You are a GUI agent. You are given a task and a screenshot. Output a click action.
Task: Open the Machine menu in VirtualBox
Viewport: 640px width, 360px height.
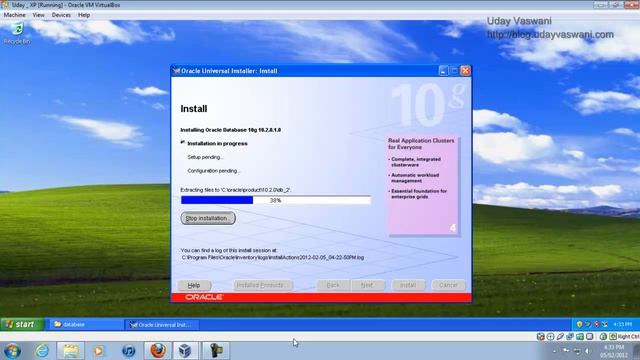pos(14,15)
